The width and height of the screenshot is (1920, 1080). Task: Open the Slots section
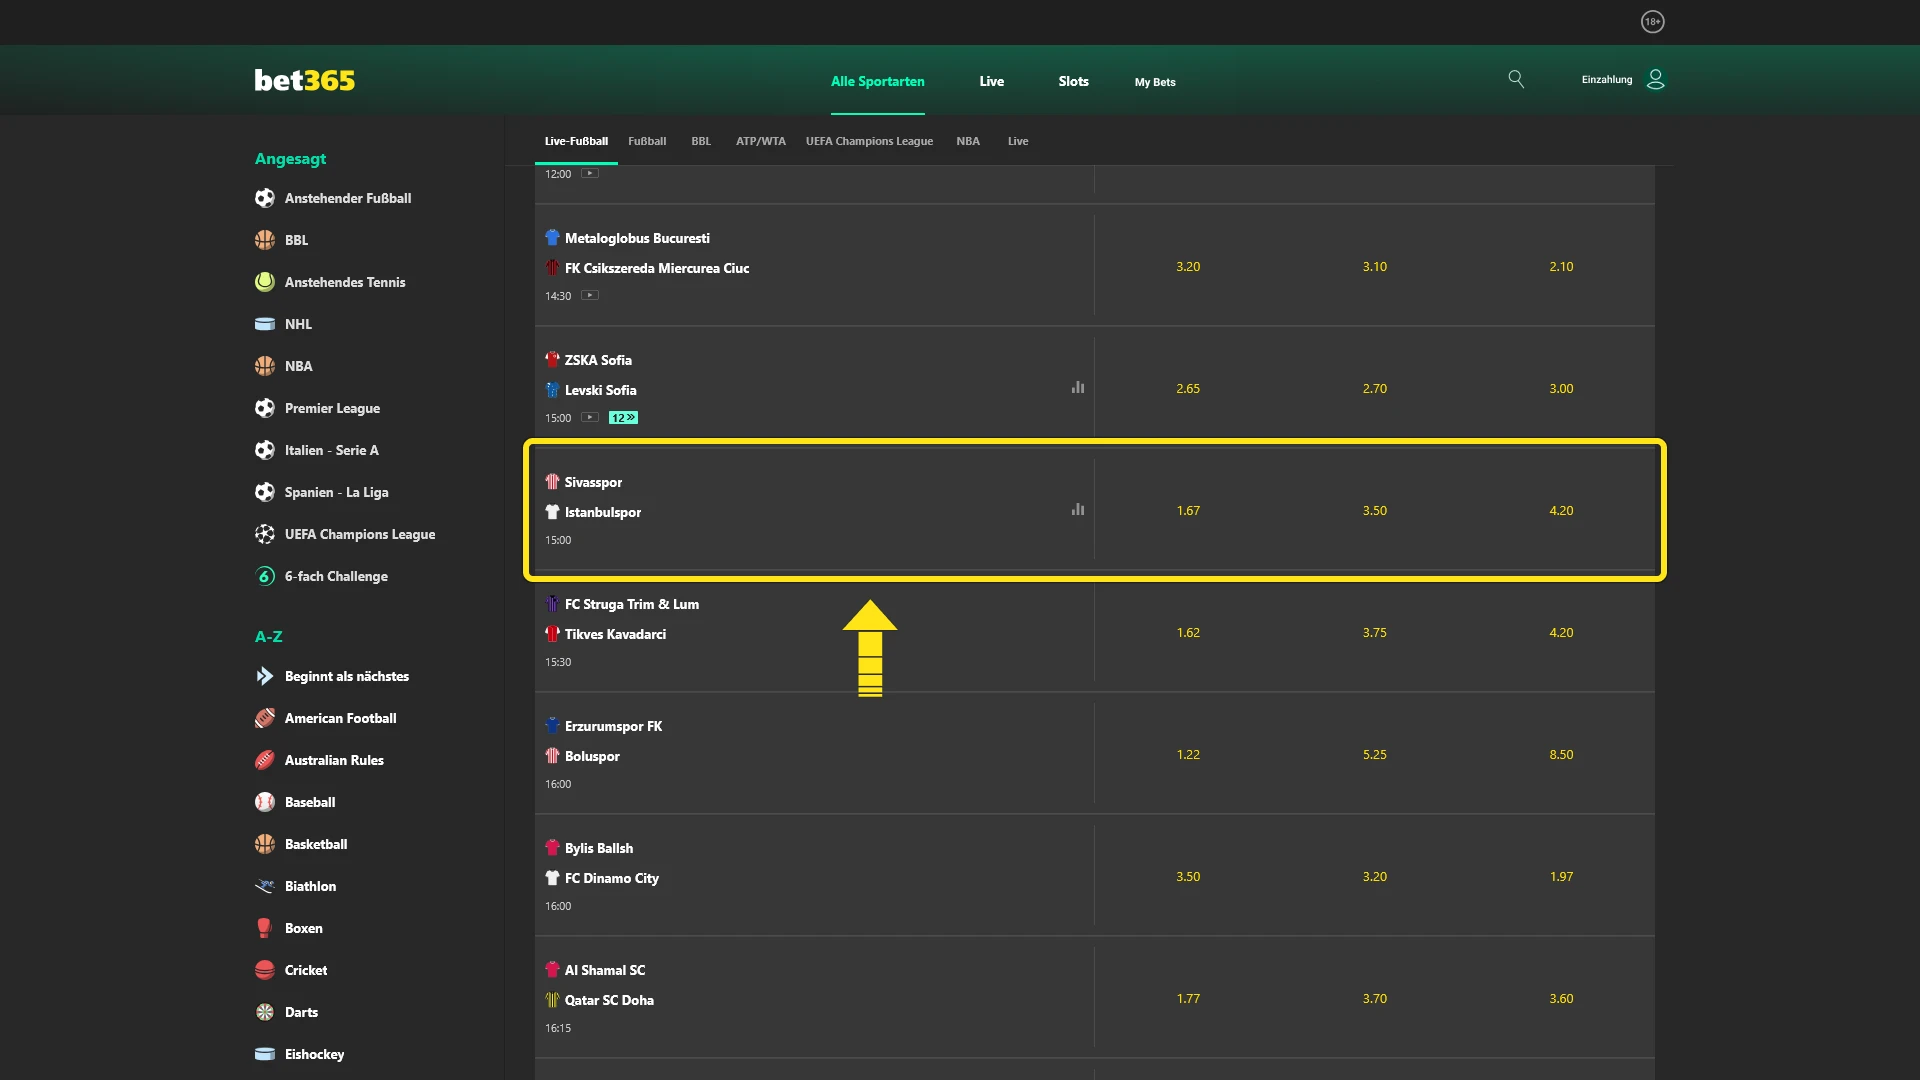(1072, 82)
